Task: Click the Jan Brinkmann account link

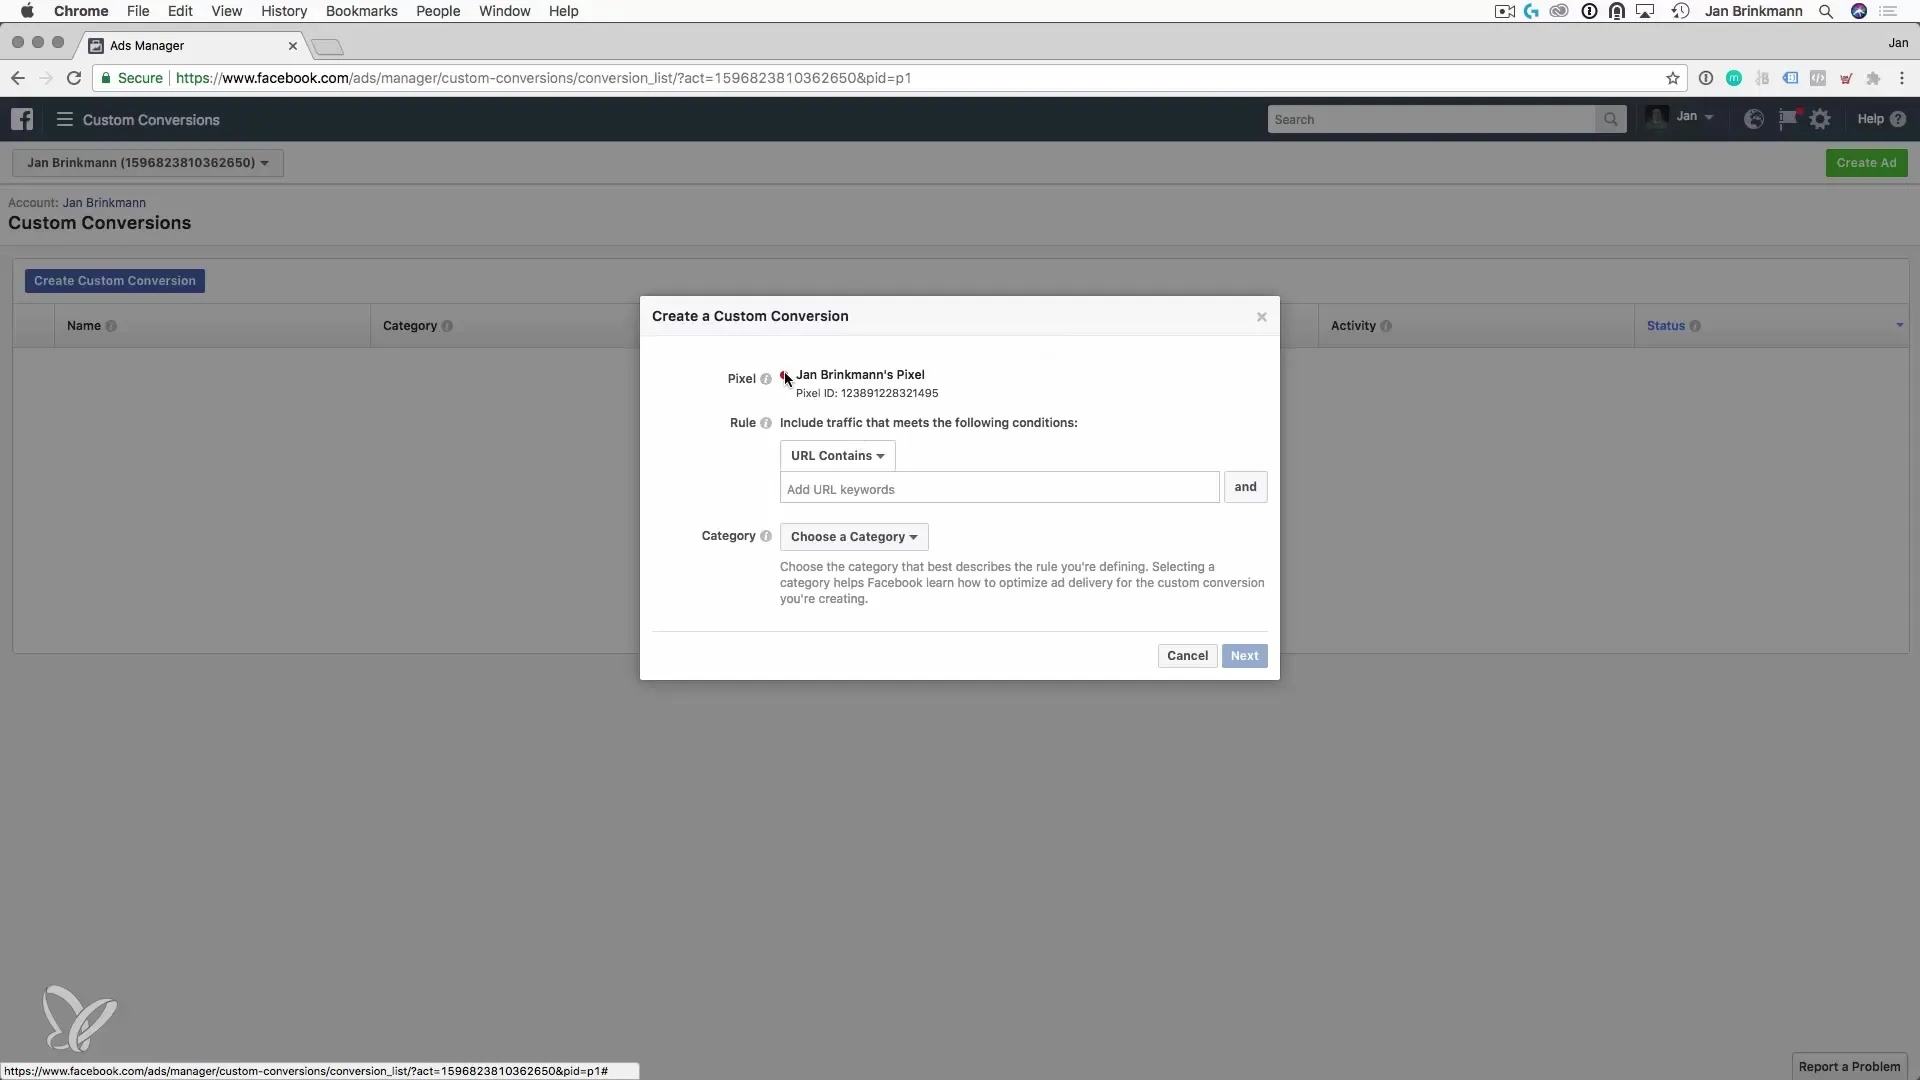Action: tap(104, 203)
